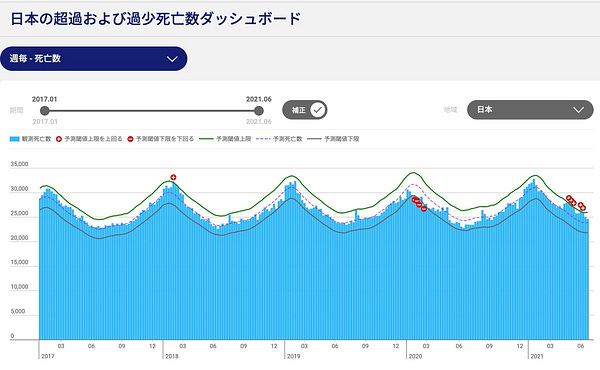
Task: Click the 35,000 y-axis label
Action: pyautogui.click(x=19, y=164)
